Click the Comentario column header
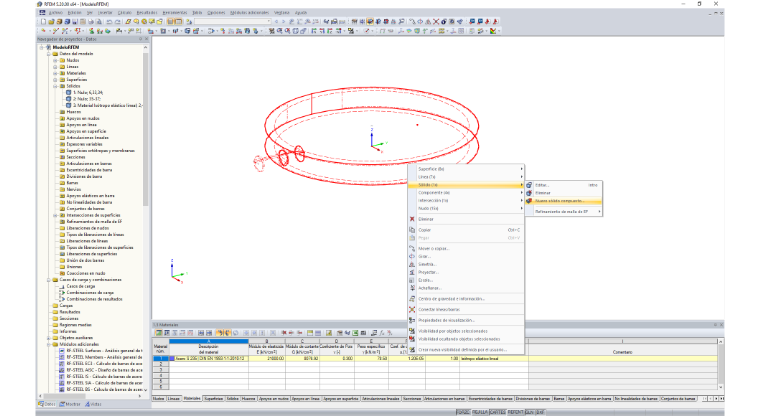 click(x=622, y=352)
